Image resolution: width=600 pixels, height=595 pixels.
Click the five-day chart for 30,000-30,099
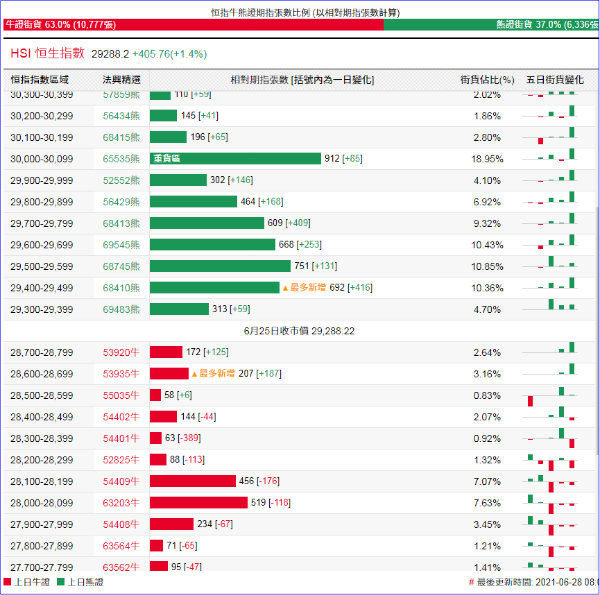(550, 156)
